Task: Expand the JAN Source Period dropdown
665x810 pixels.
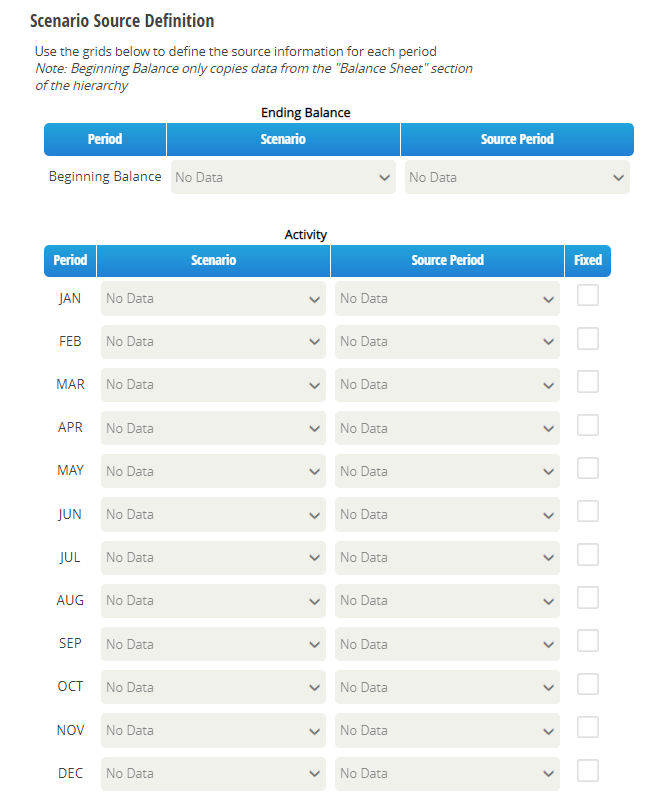Action: tap(447, 299)
